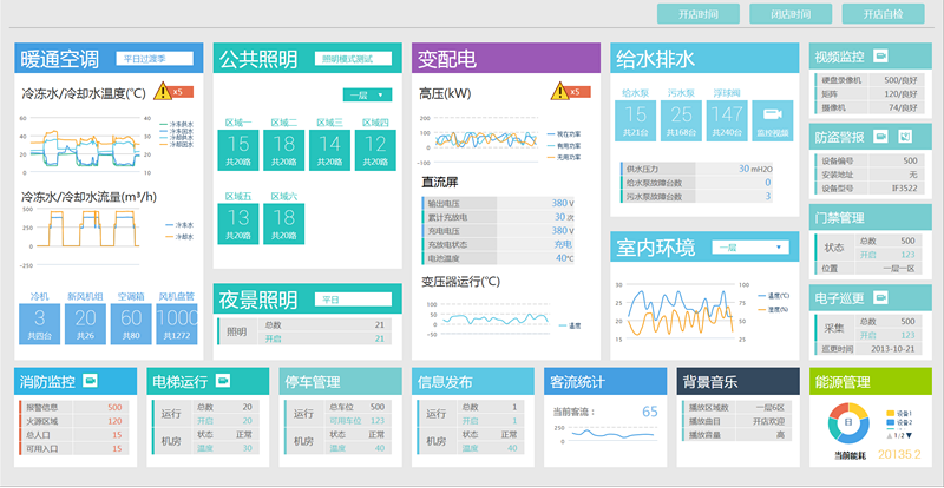Click the 变配电 warning triangle alert icon
944x488 pixels.
click(x=558, y=92)
